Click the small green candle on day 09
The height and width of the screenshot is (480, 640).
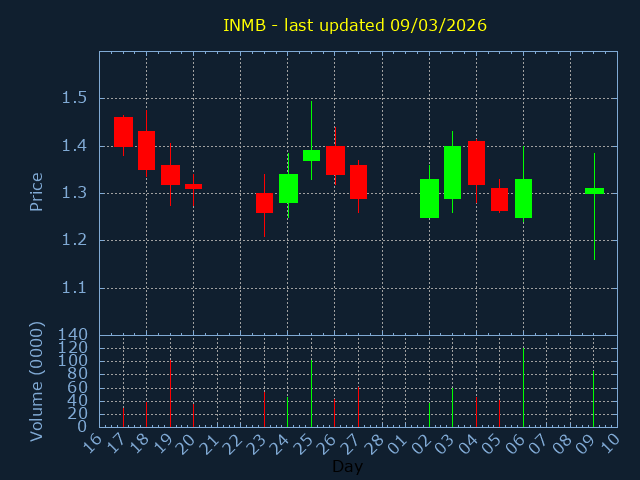(x=594, y=190)
